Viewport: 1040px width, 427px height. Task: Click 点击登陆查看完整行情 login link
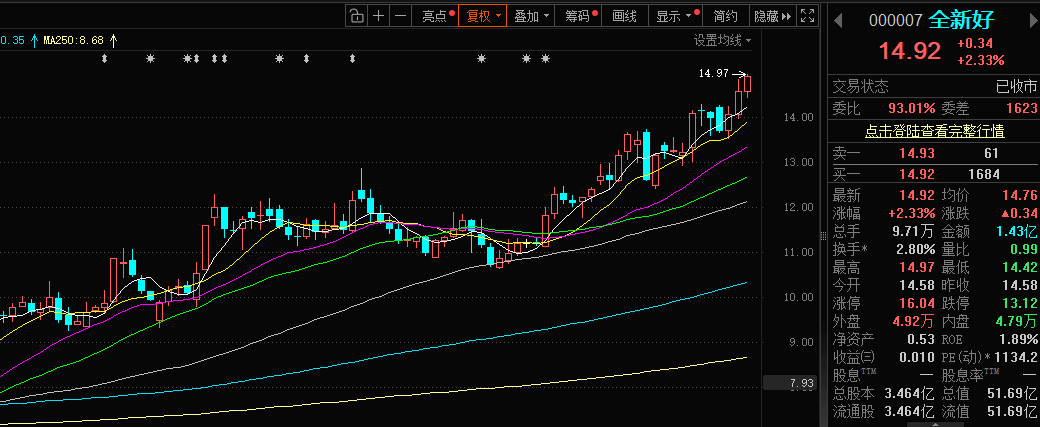click(934, 130)
